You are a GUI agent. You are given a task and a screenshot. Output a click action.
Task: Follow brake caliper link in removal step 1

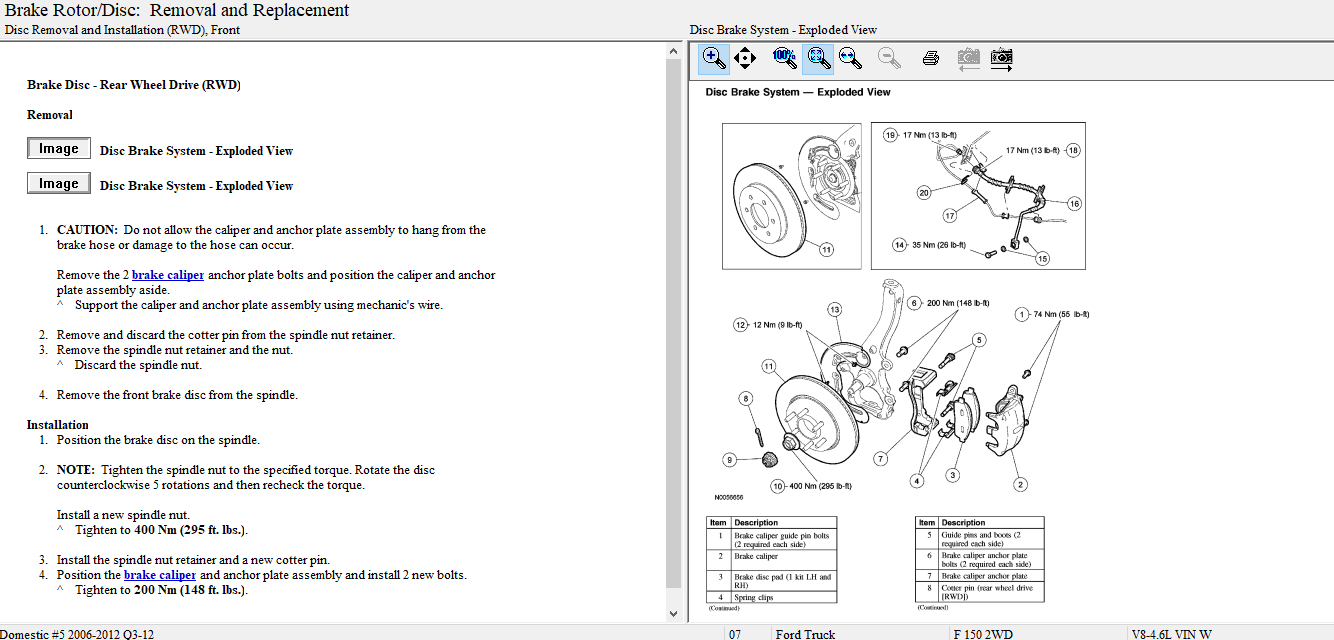[x=168, y=275]
